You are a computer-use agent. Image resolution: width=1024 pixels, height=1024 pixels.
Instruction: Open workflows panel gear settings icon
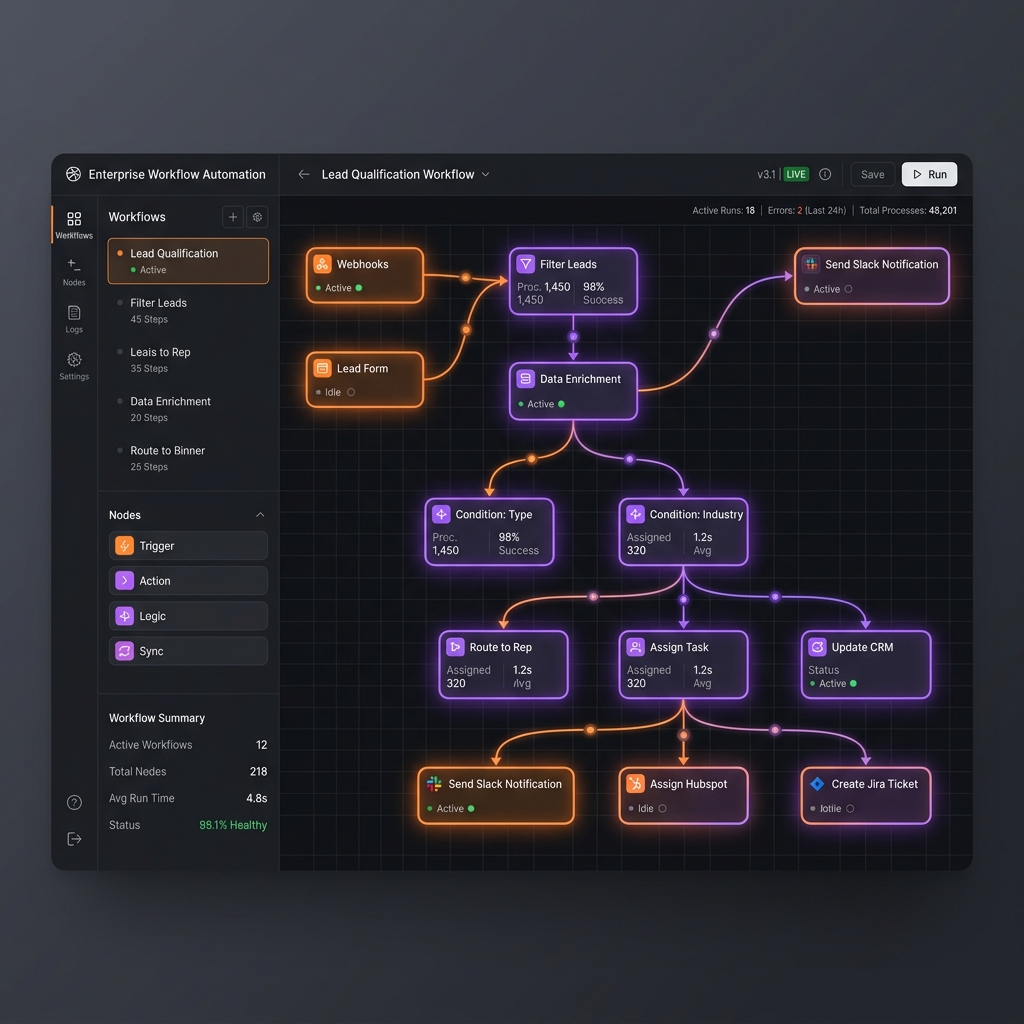(x=257, y=217)
